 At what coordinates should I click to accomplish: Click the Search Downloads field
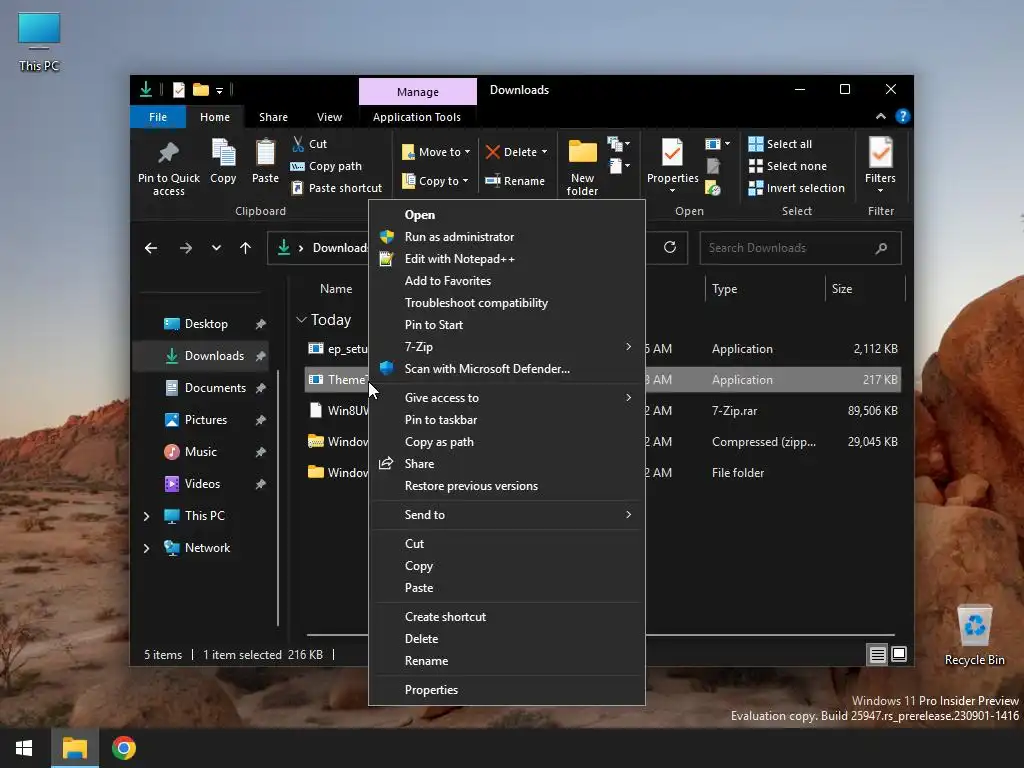click(800, 248)
